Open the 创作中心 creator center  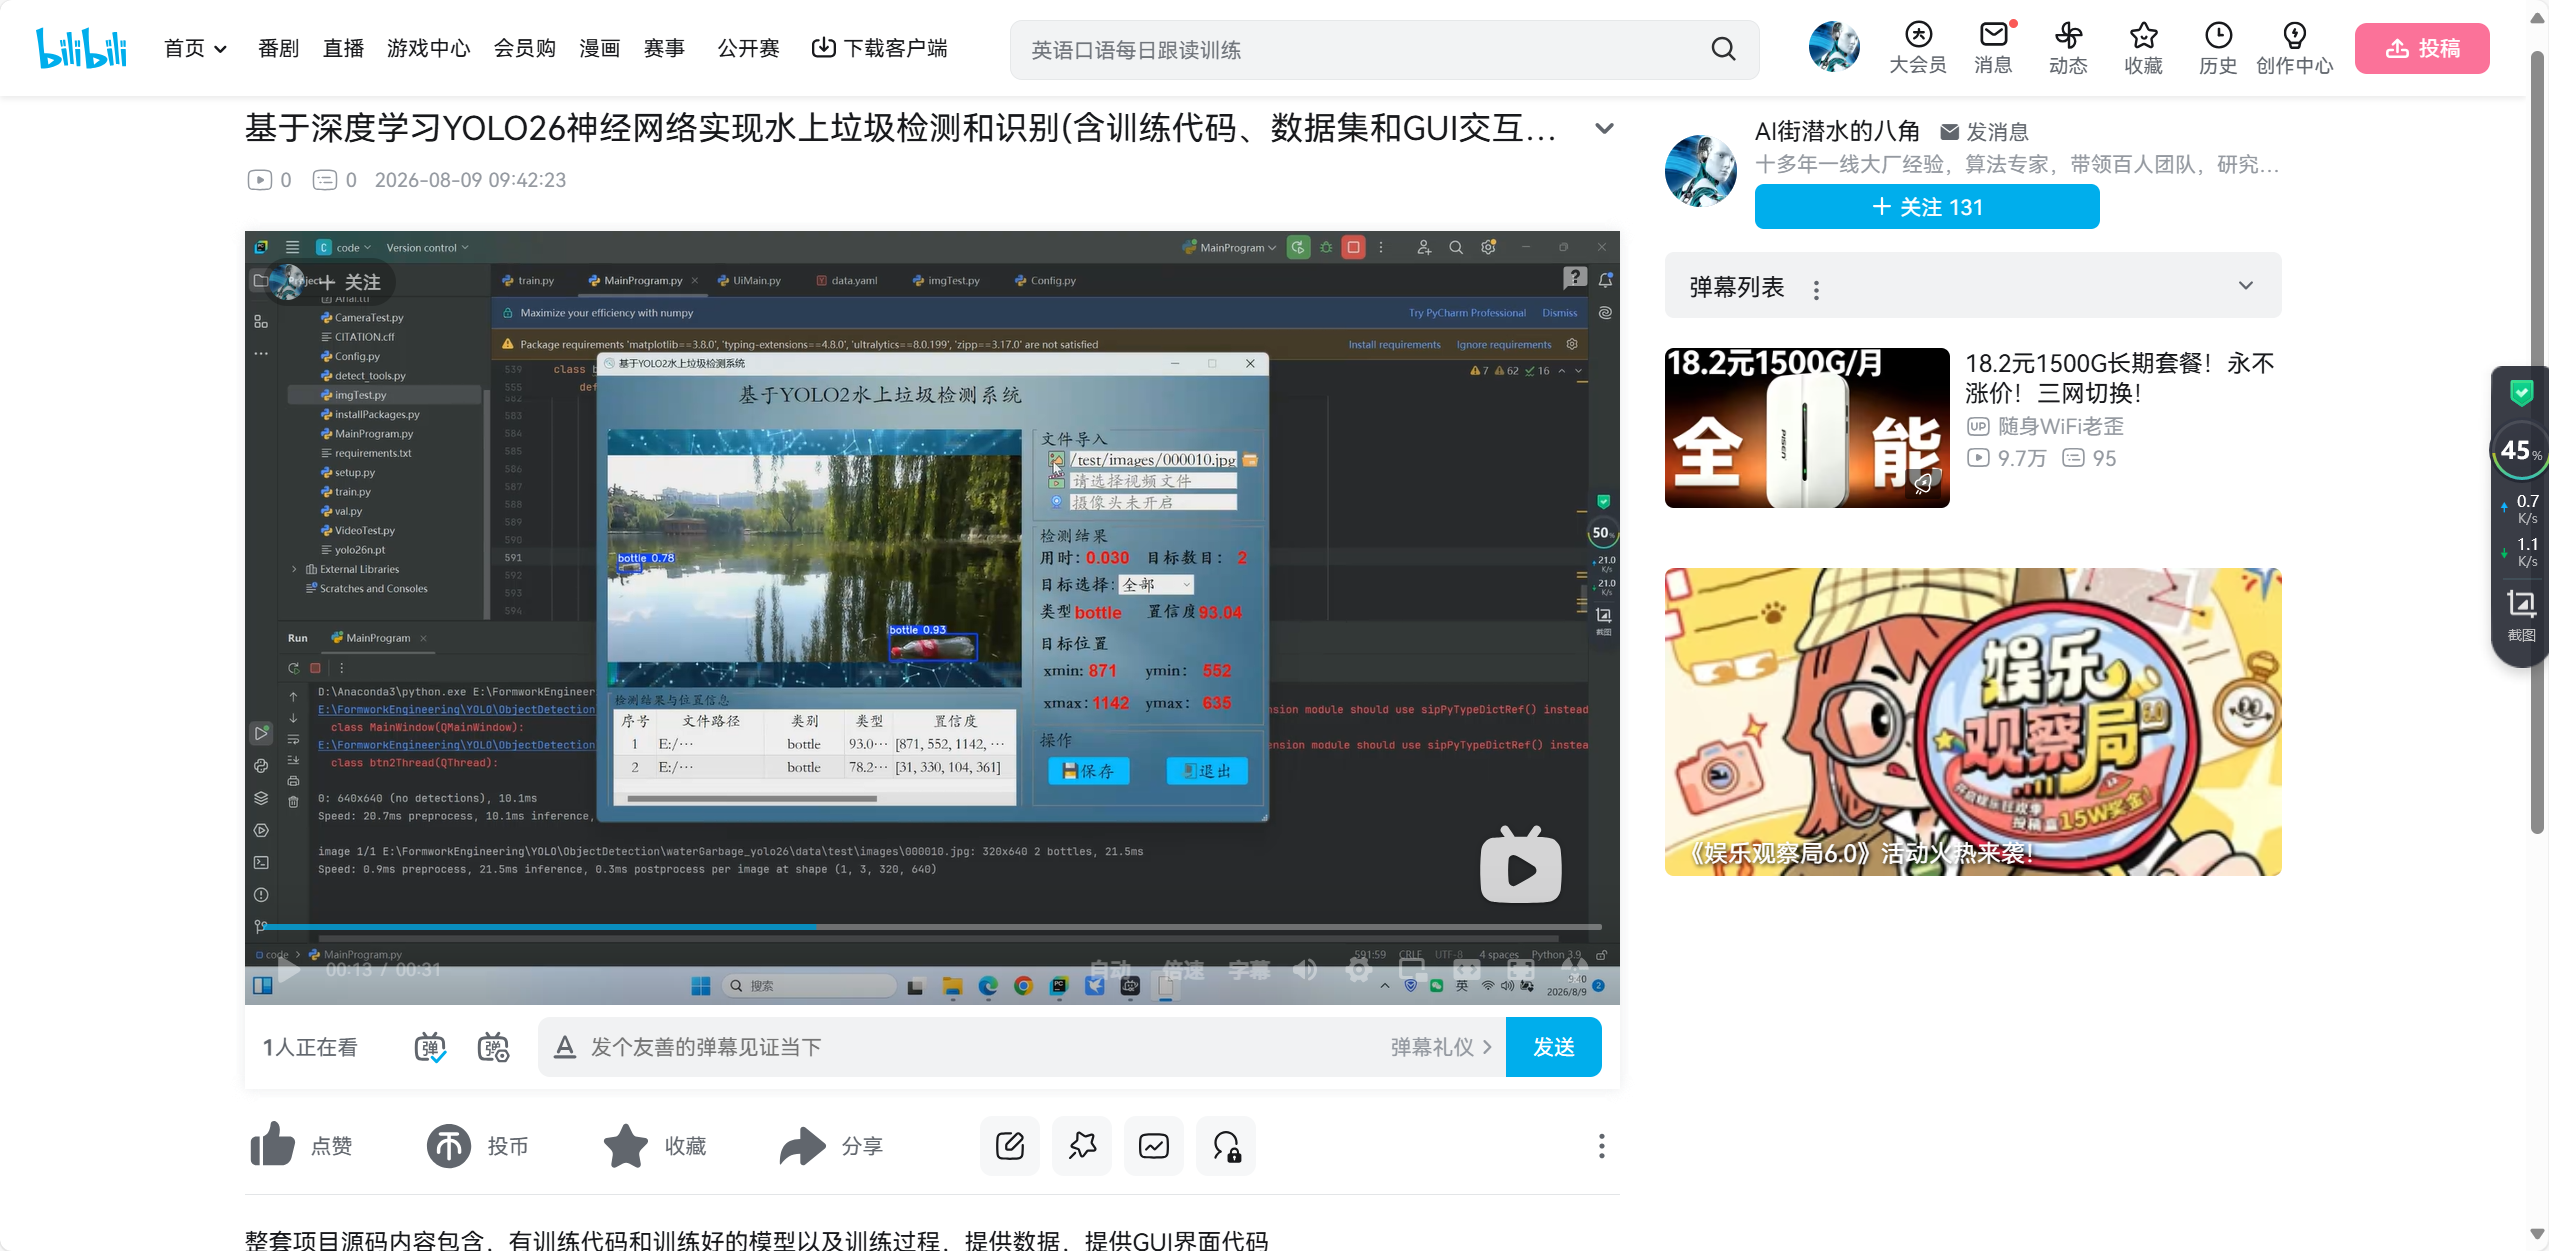pyautogui.click(x=2294, y=48)
